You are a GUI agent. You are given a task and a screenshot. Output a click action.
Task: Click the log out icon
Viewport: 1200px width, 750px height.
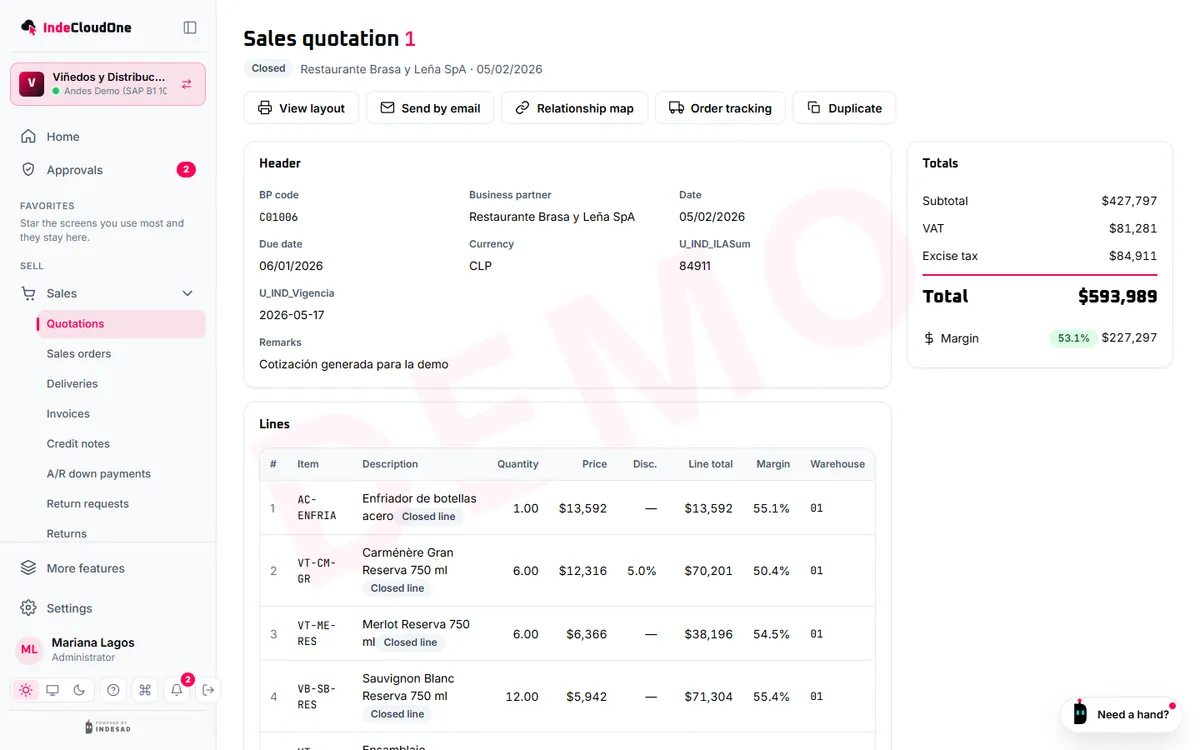coord(208,690)
